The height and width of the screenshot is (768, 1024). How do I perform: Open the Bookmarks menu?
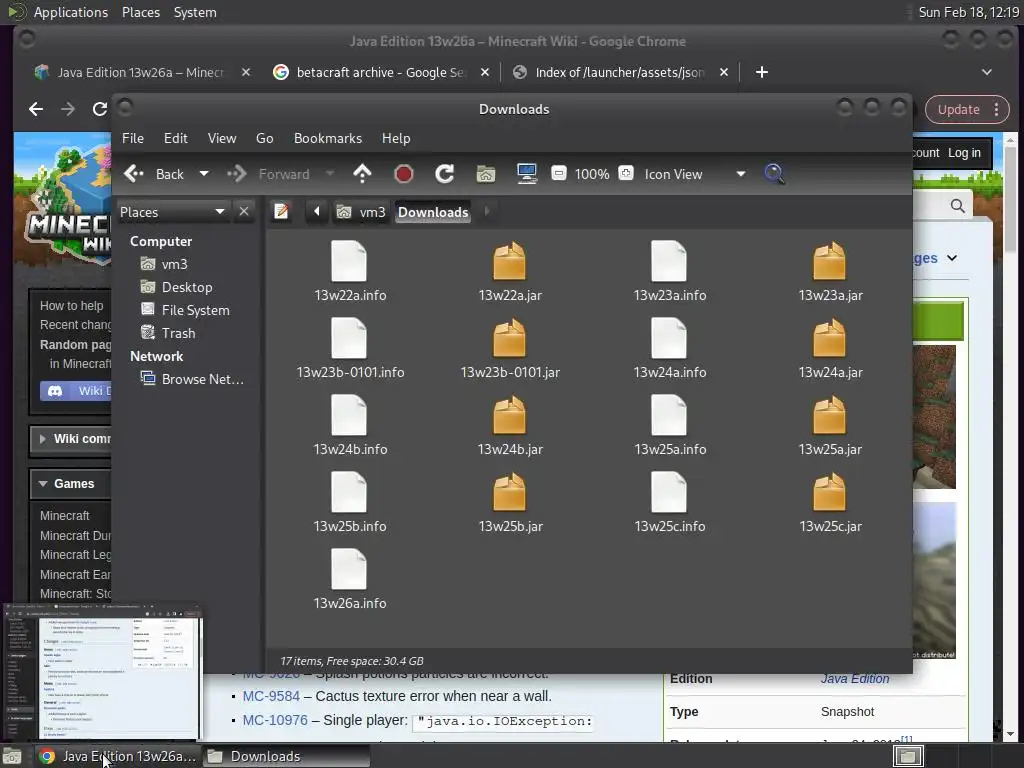coord(328,138)
